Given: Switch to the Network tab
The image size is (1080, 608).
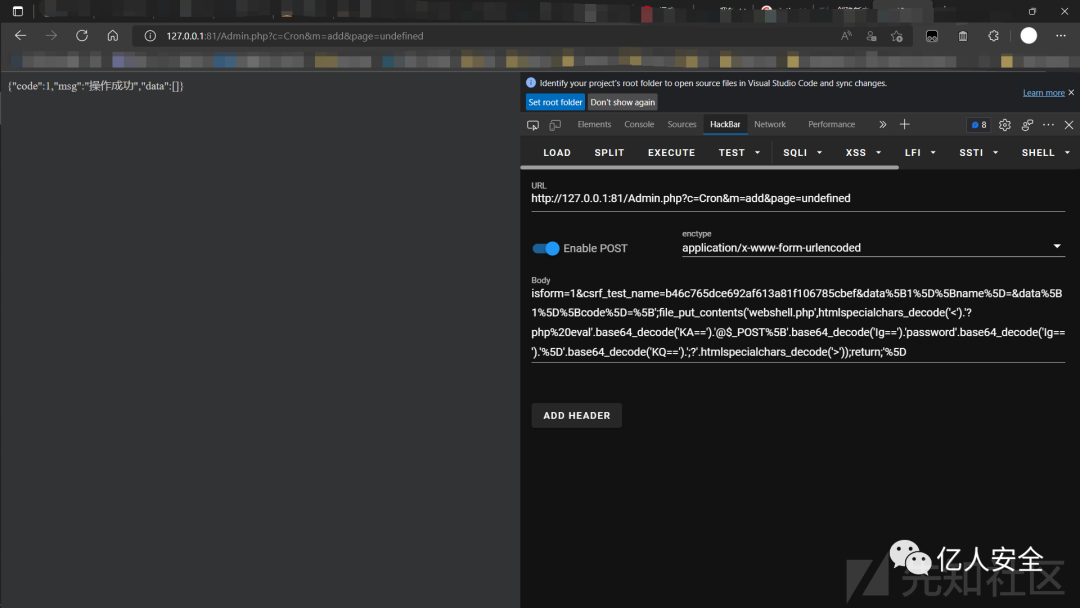Looking at the screenshot, I should (x=770, y=125).
